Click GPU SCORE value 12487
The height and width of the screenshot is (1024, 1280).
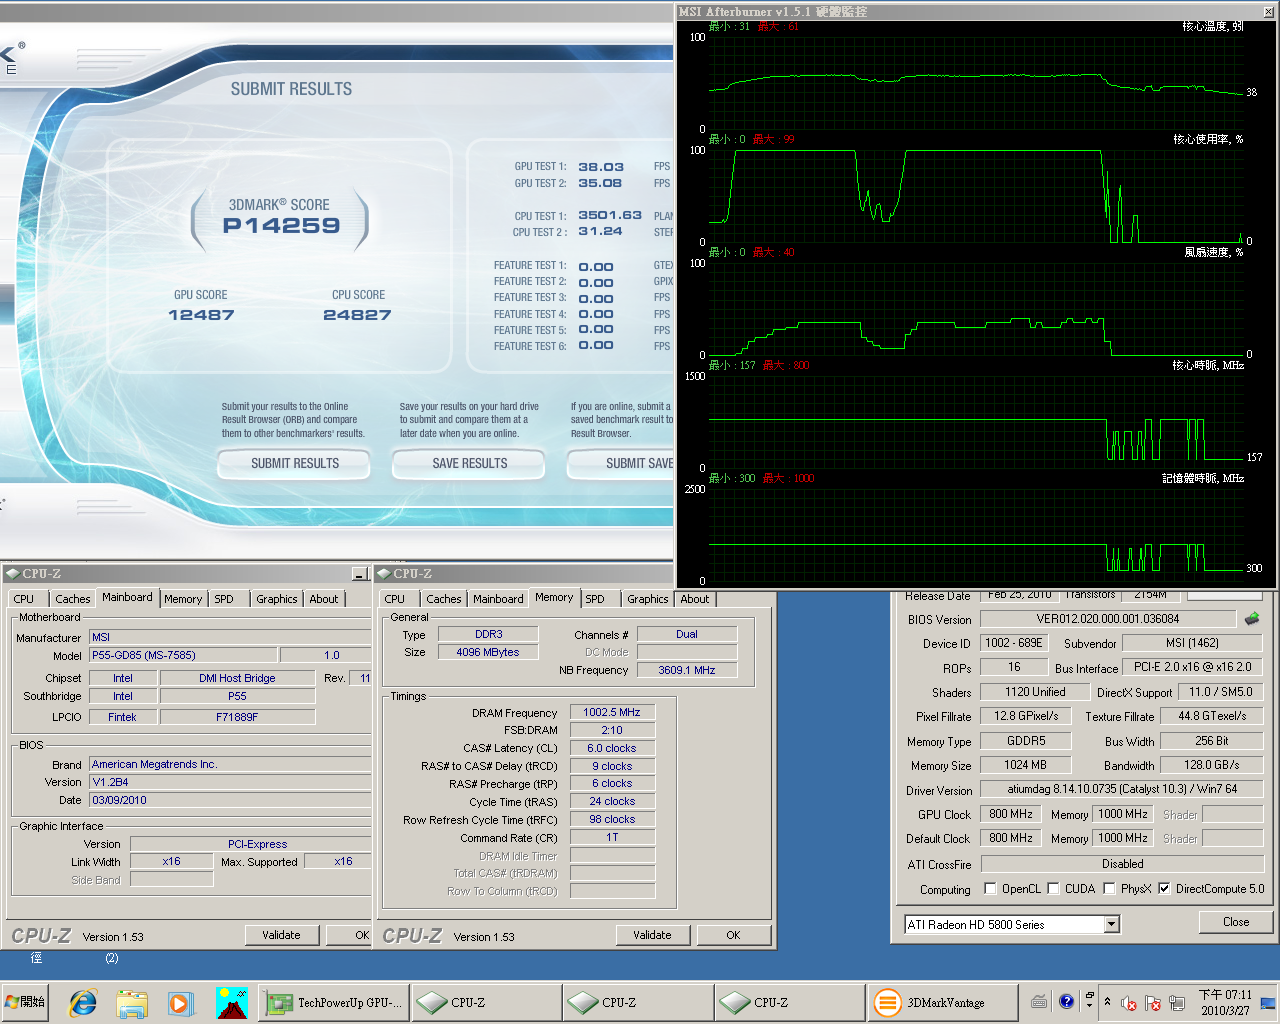201,315
